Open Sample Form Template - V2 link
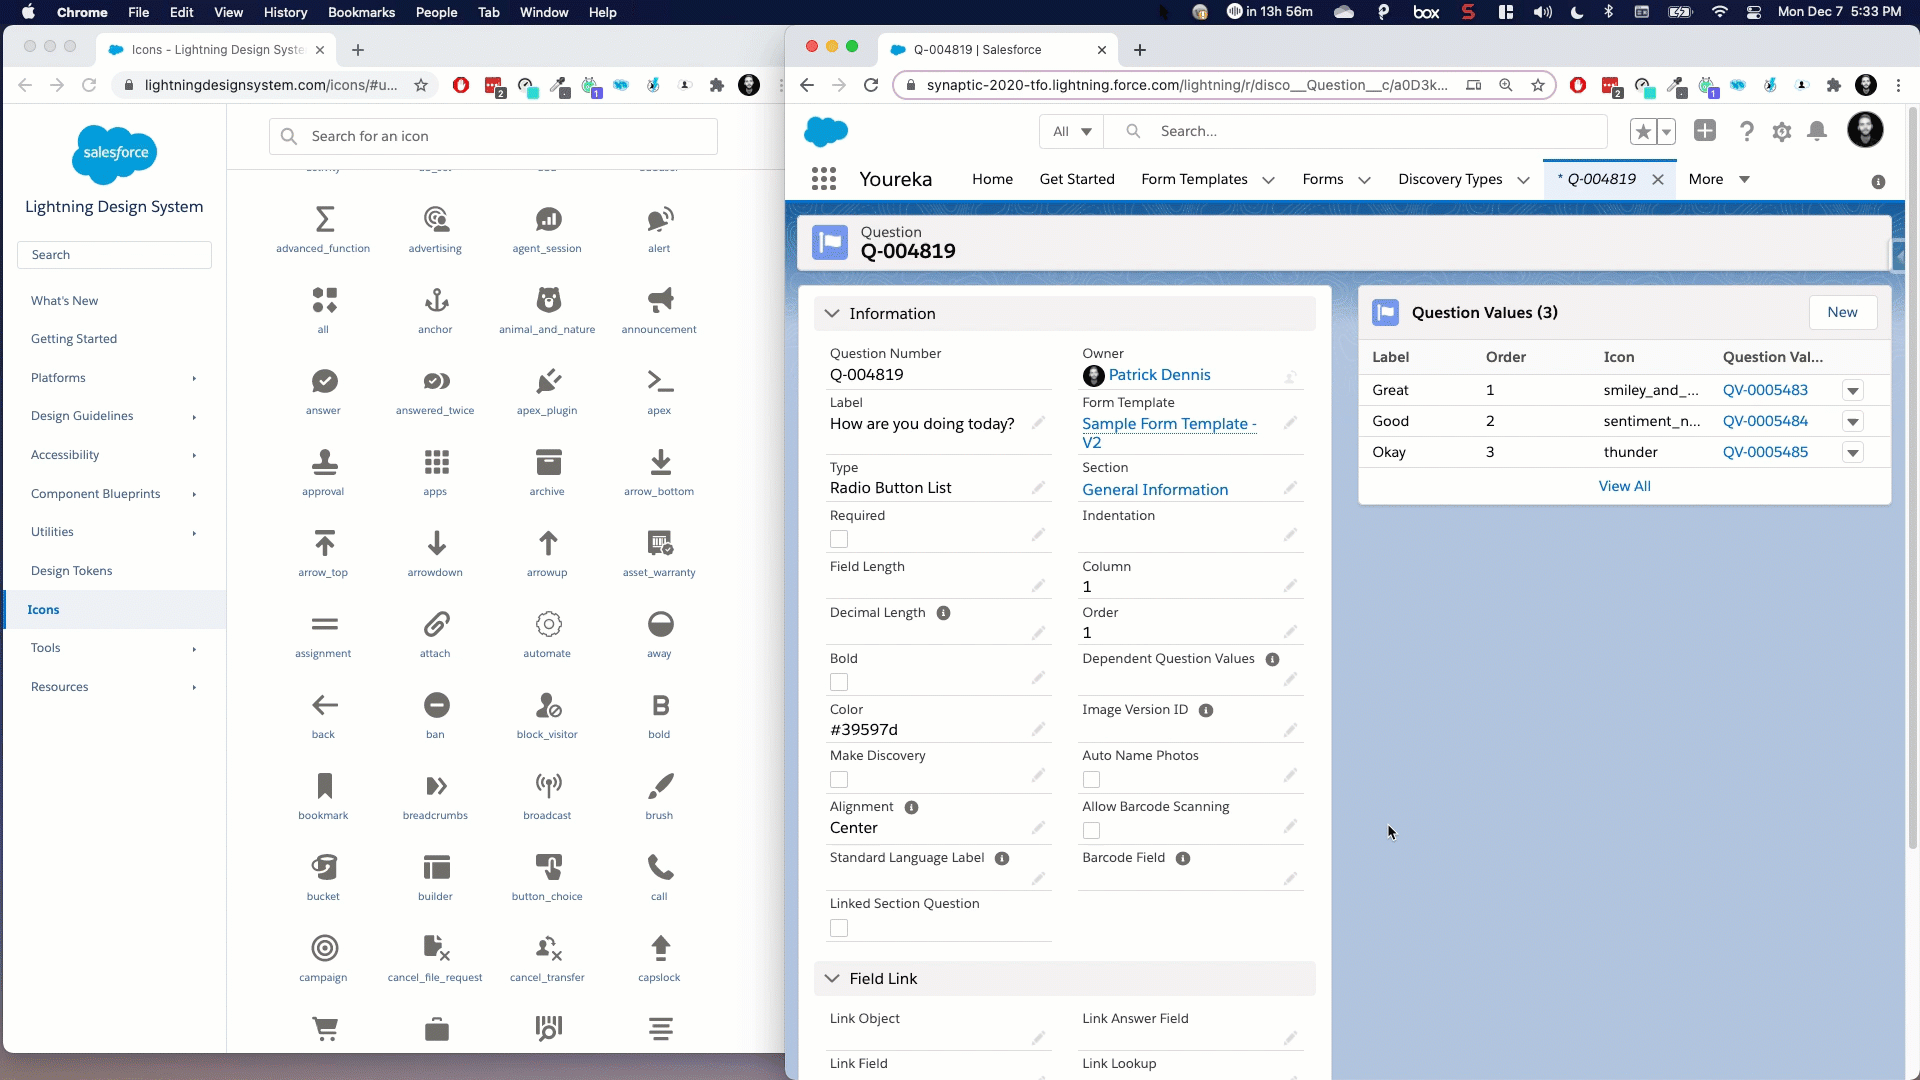1920x1080 pixels. (x=1169, y=433)
